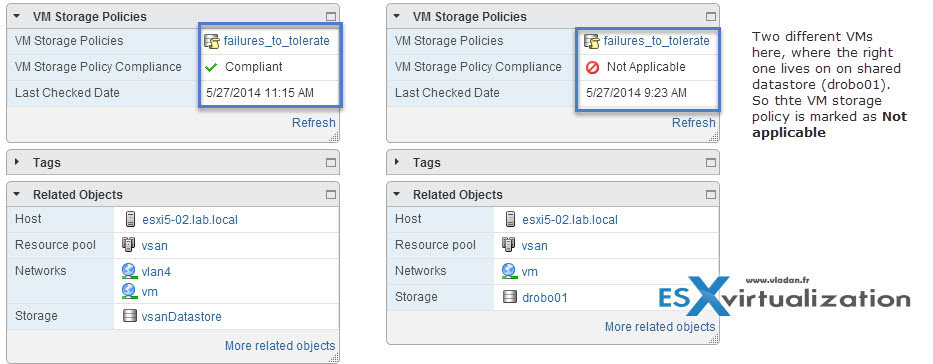Grab the left VM Storage Policies resize grip
Screen dimensions: 933x364
point(334,137)
